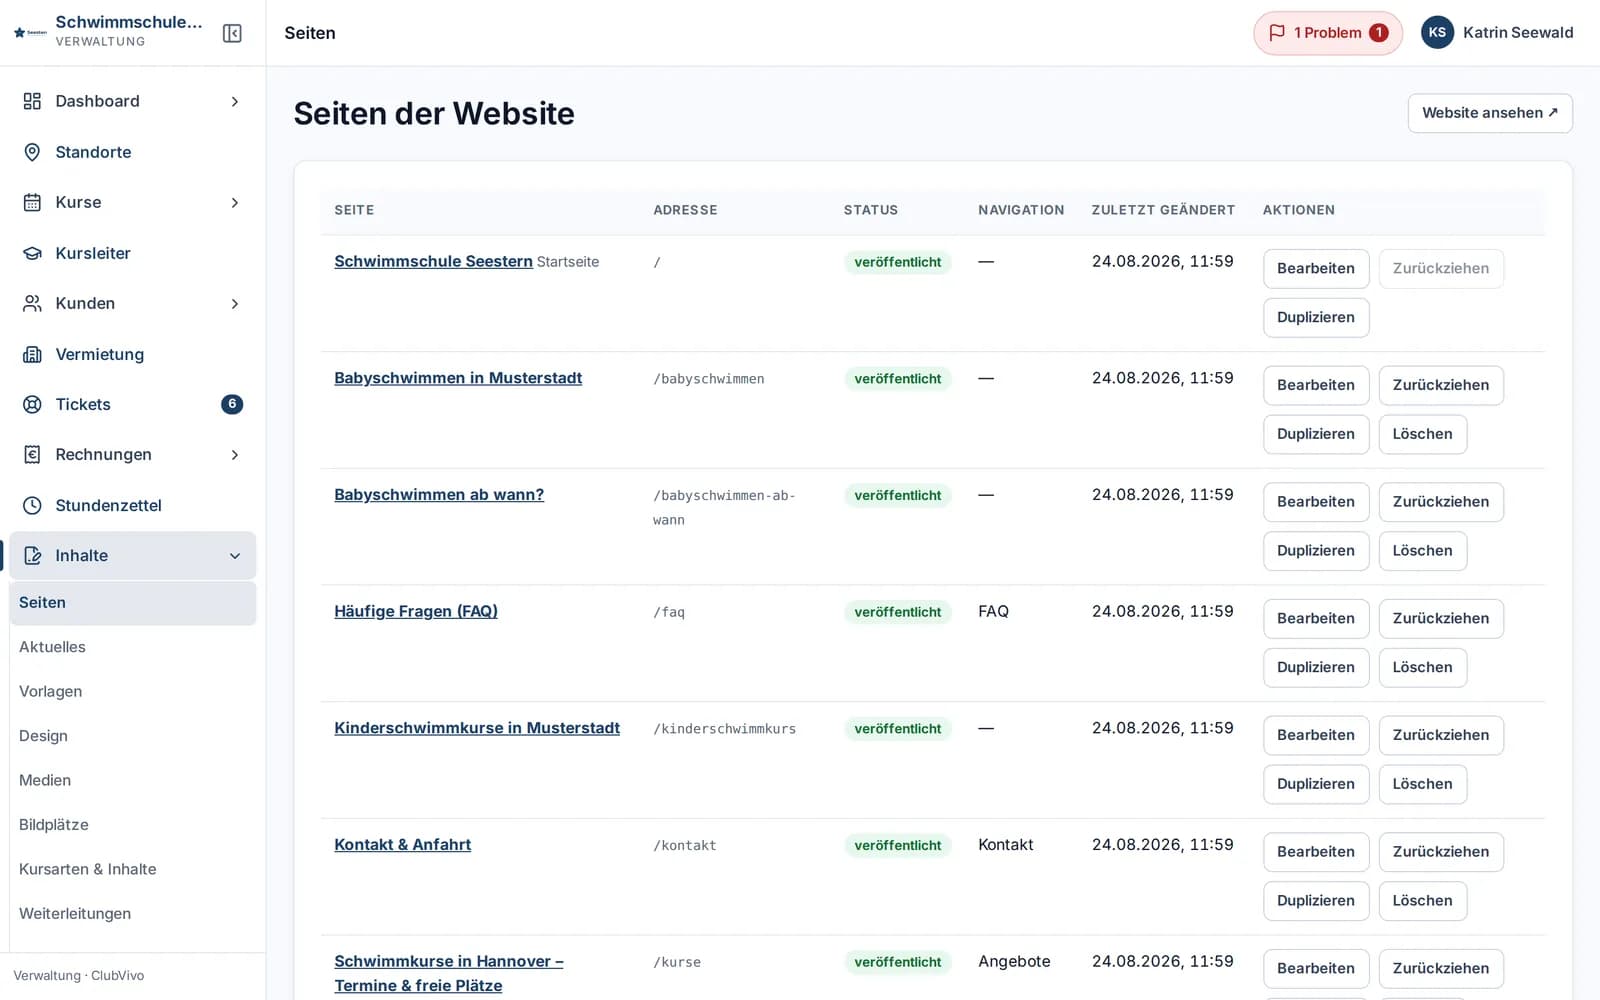This screenshot has height=1000, width=1600.
Task: Open the Bildplätze submenu item
Action: (133, 825)
